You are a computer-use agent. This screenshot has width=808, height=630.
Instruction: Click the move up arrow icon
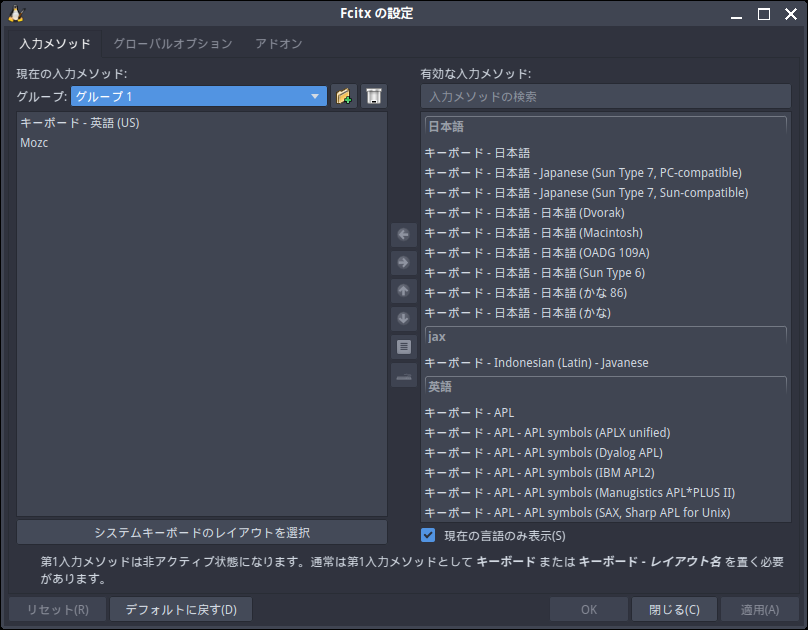click(x=403, y=291)
